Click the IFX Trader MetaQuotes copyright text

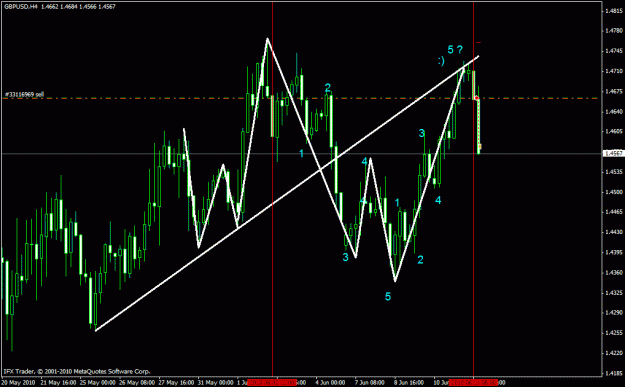click(77, 371)
